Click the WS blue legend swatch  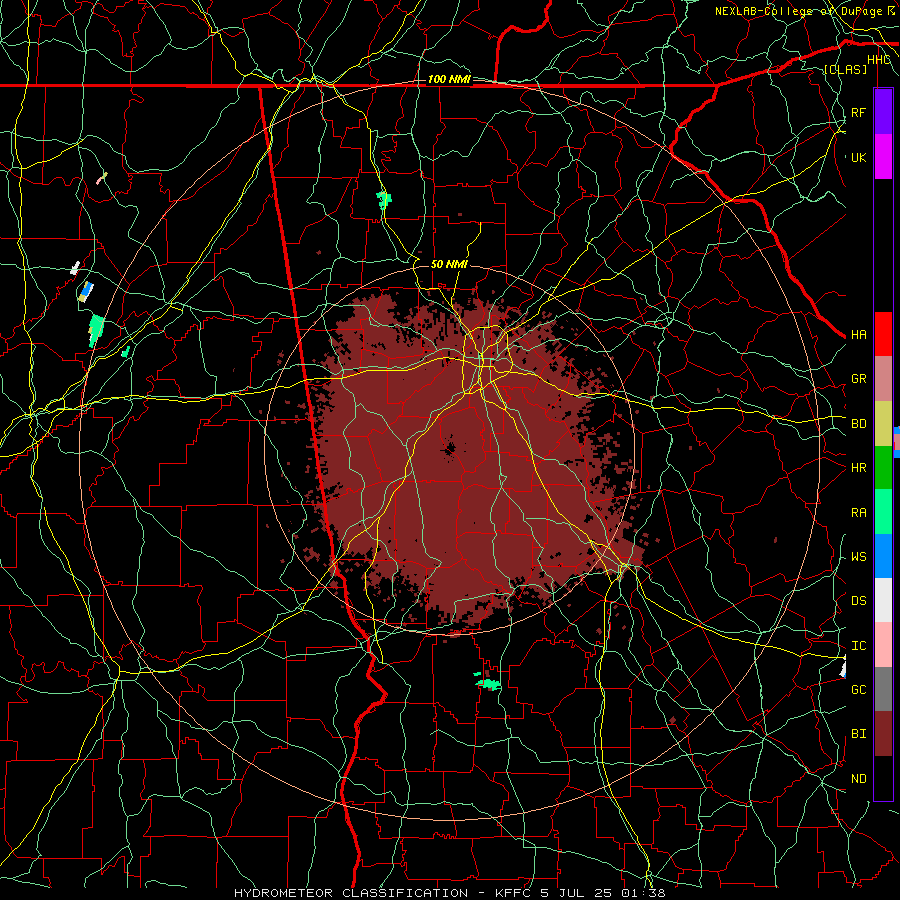883,556
